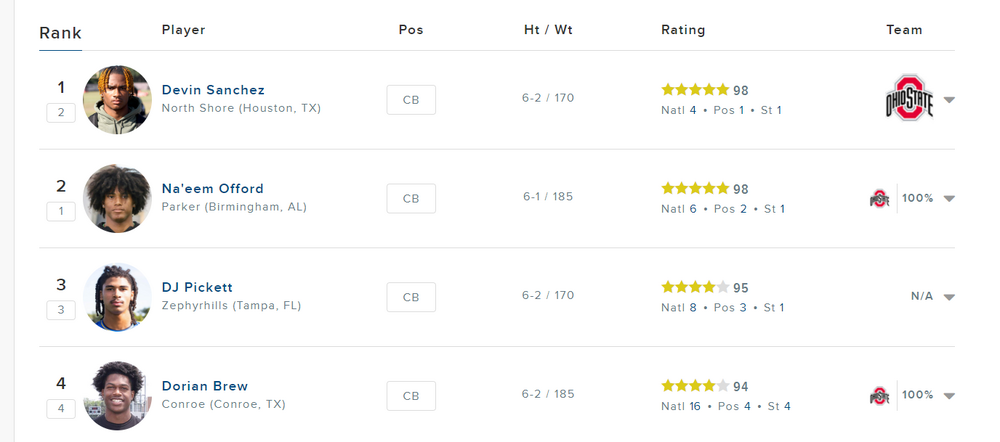Click Dorian Brew's star rating
Viewport: 1000px width, 442px height.
(695, 386)
